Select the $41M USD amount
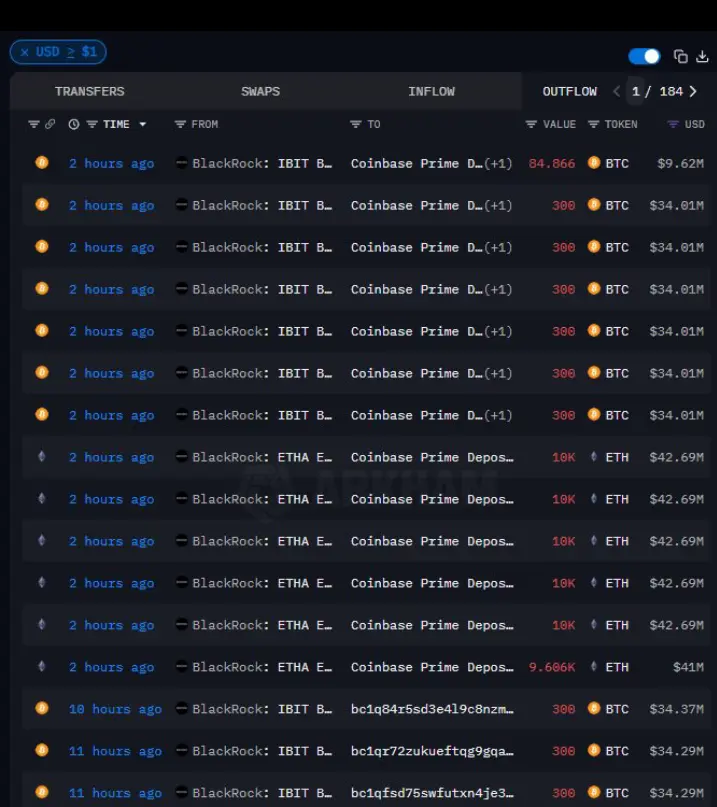Screen dimensions: 717x807 688,668
